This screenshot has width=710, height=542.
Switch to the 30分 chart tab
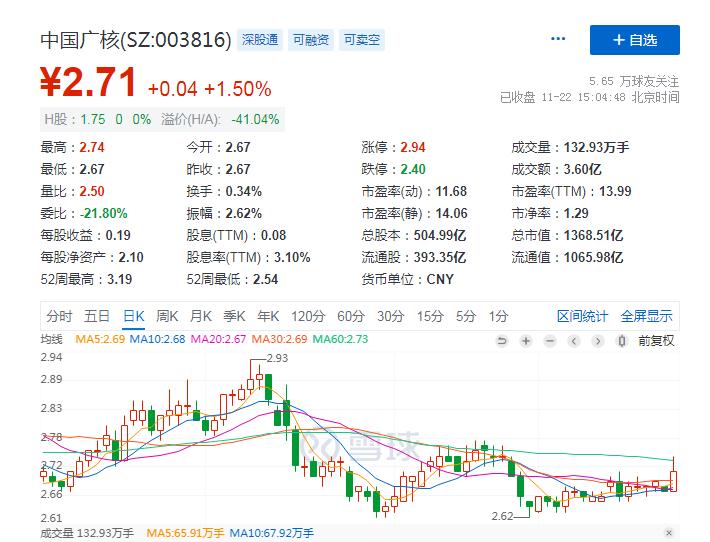pyautogui.click(x=390, y=316)
